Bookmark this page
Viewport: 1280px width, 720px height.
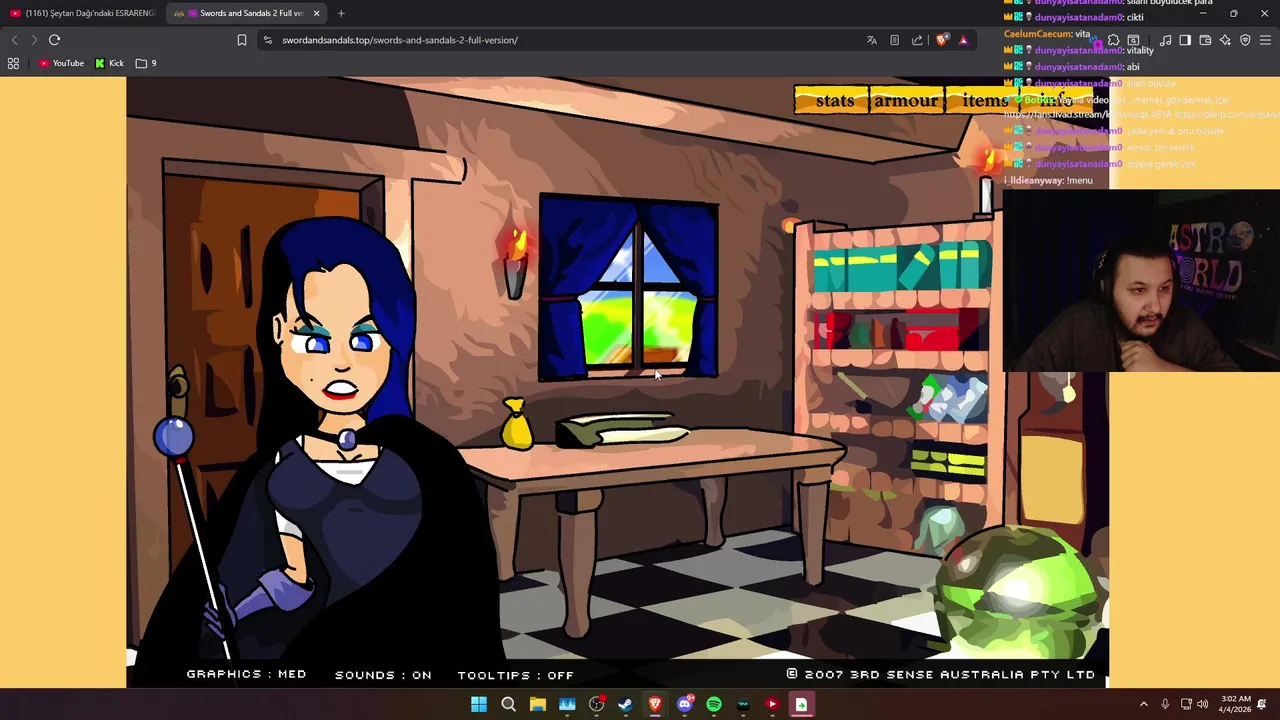click(241, 40)
